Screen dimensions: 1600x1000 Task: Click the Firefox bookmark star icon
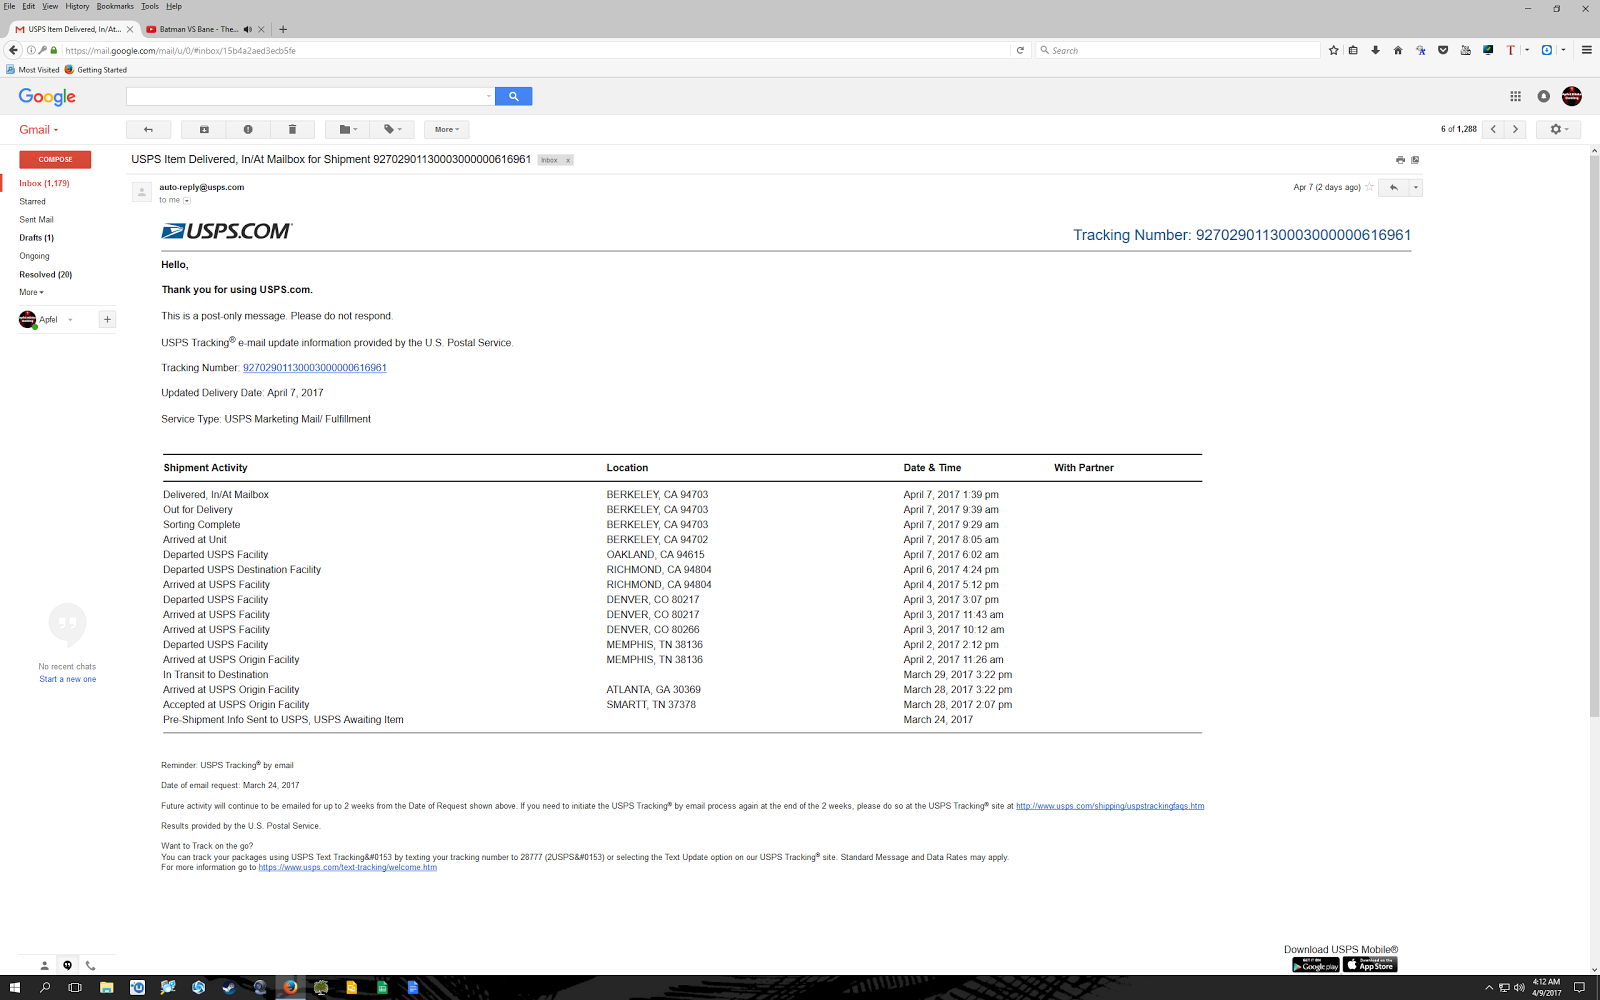click(x=1333, y=50)
